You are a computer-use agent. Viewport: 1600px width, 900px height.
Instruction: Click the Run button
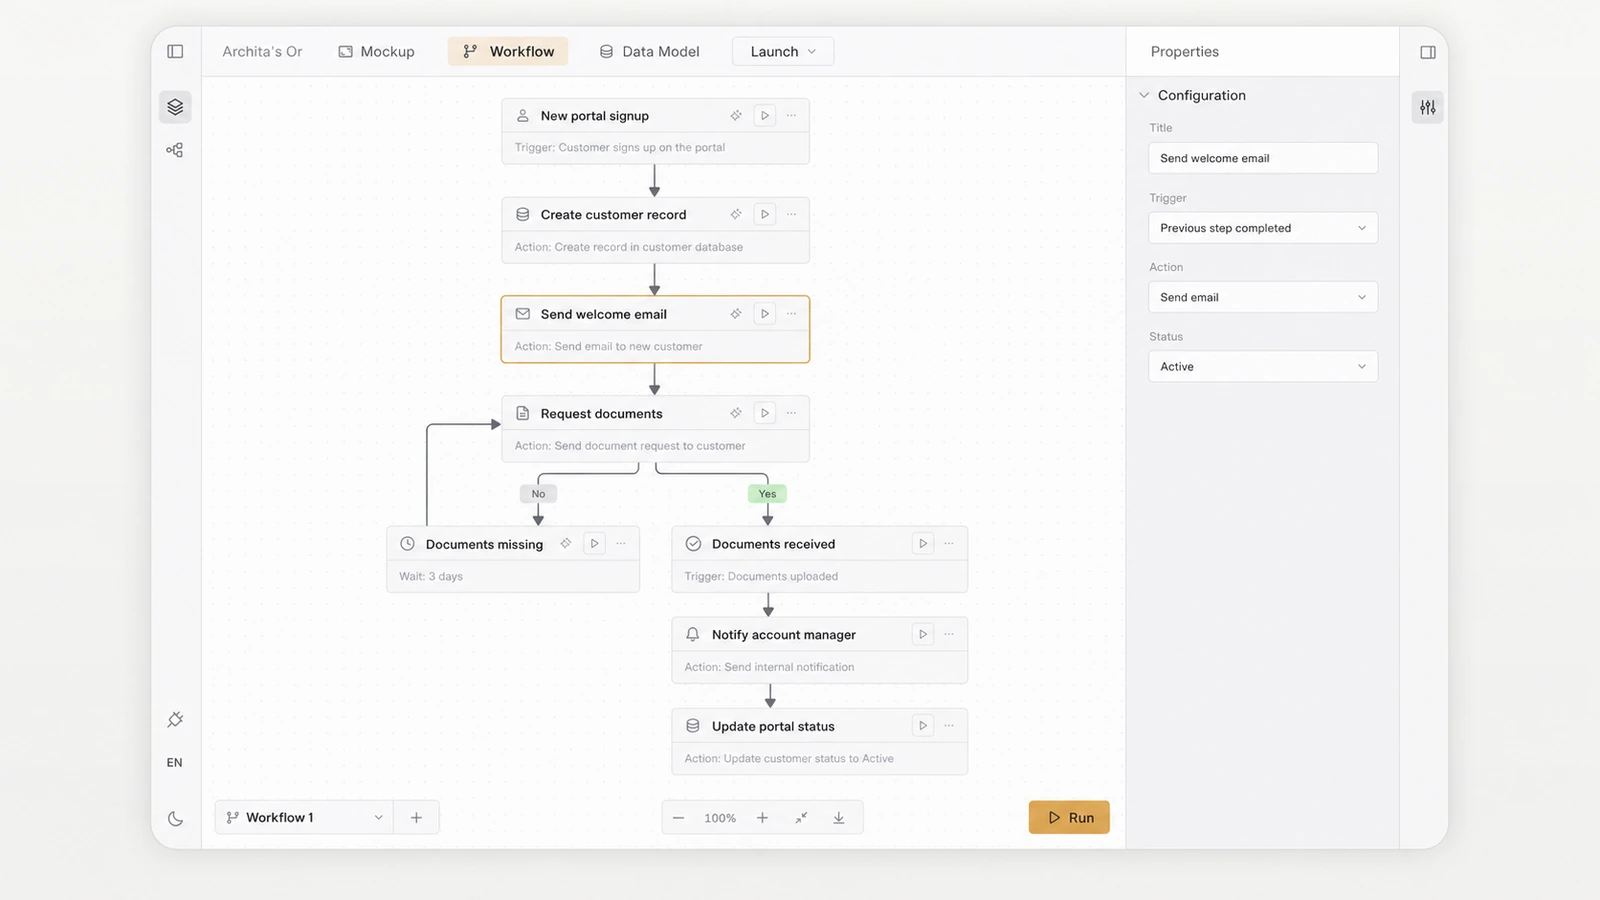pos(1069,818)
